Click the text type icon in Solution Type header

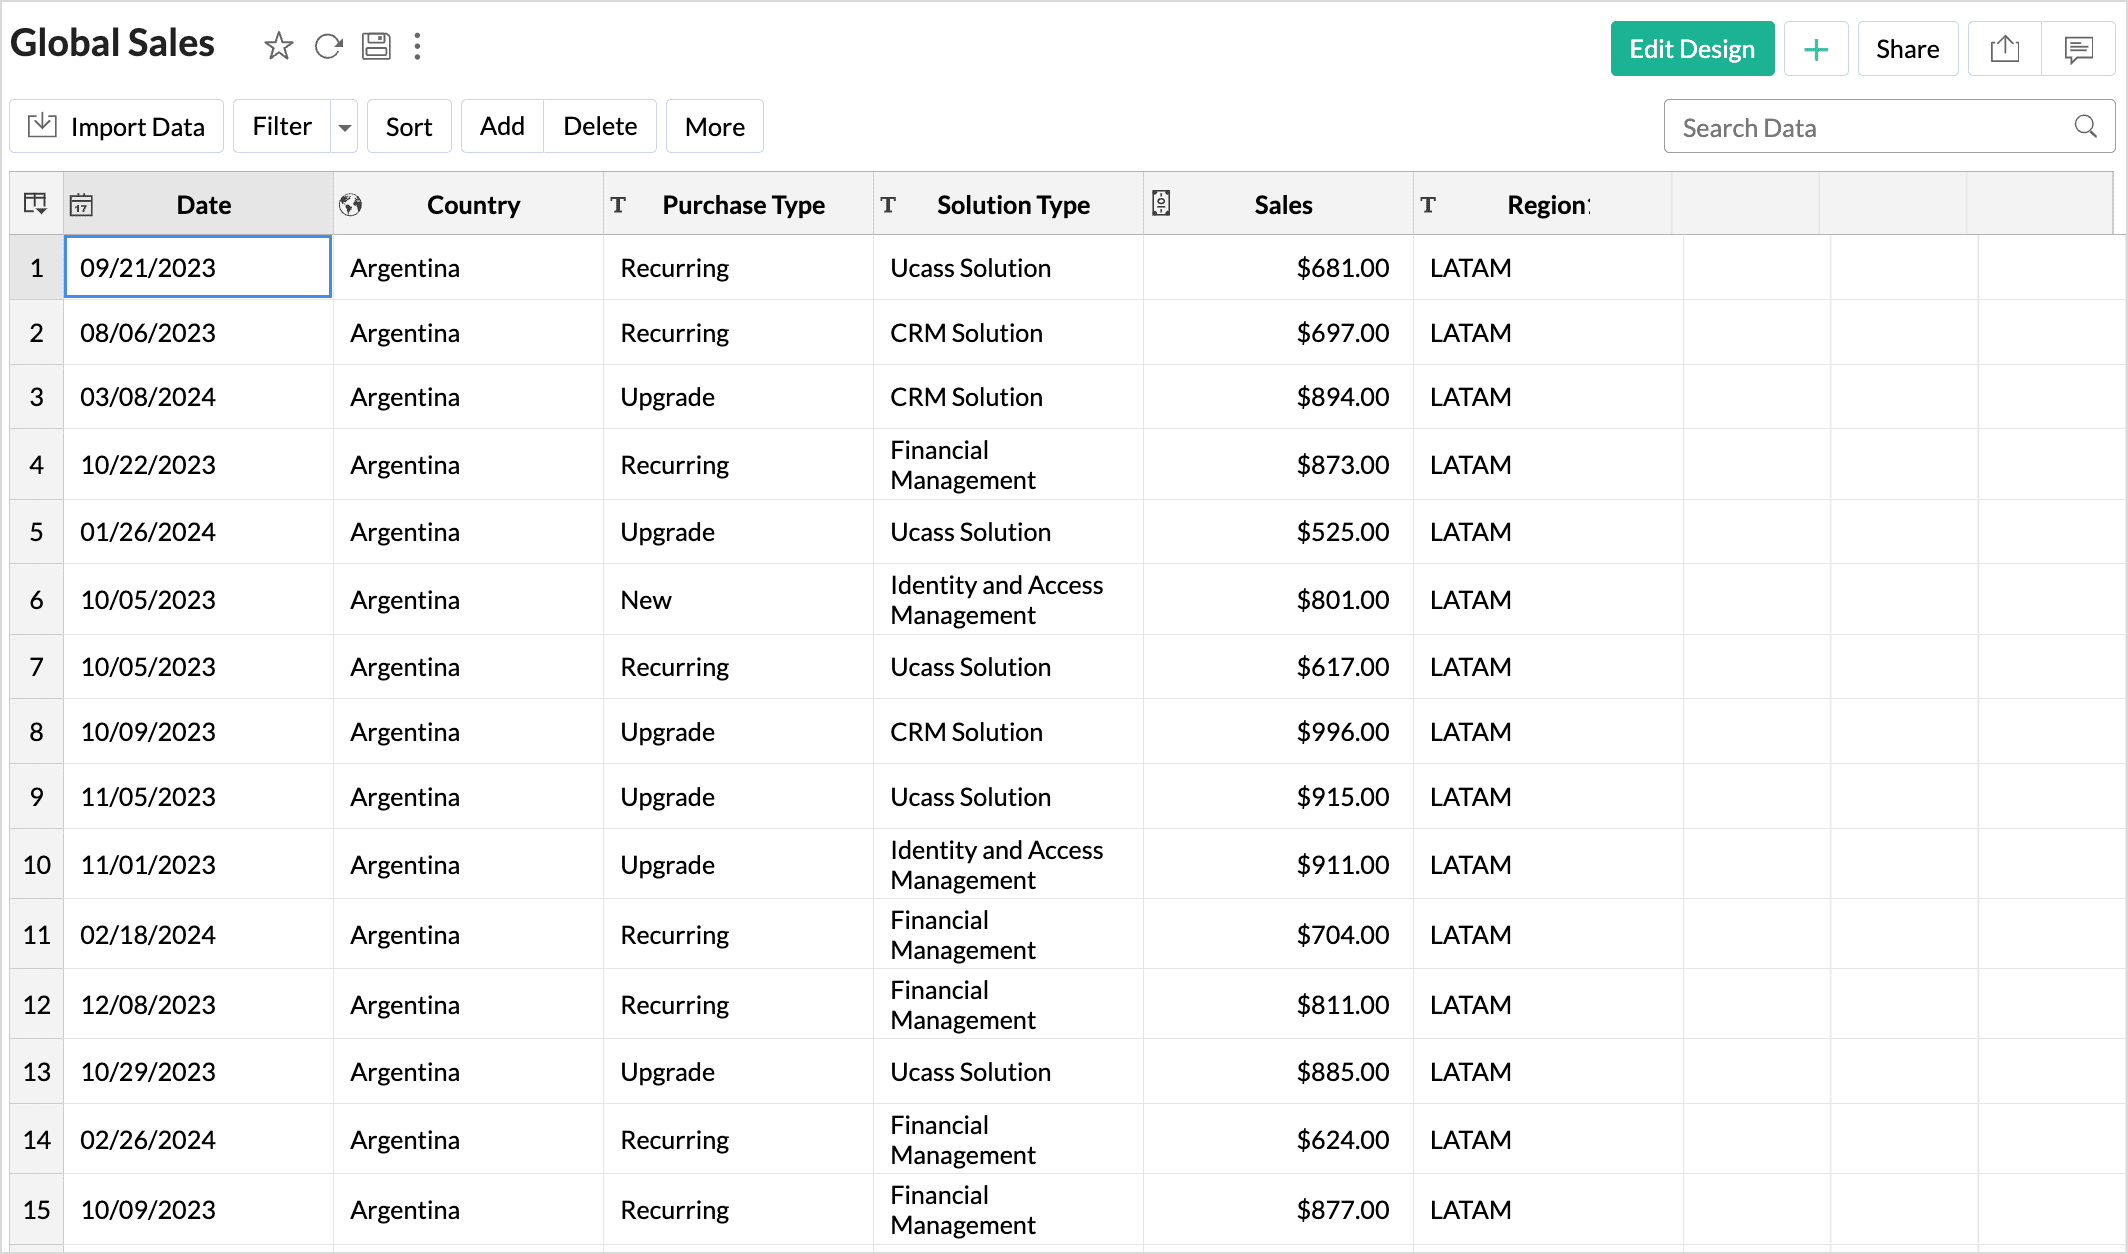[888, 205]
